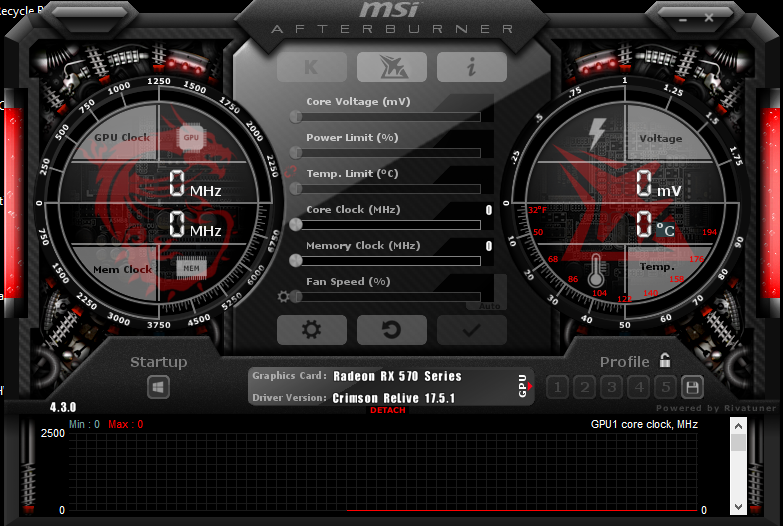Reset settings with the circular arrow button
The height and width of the screenshot is (526, 783).
[x=392, y=330]
